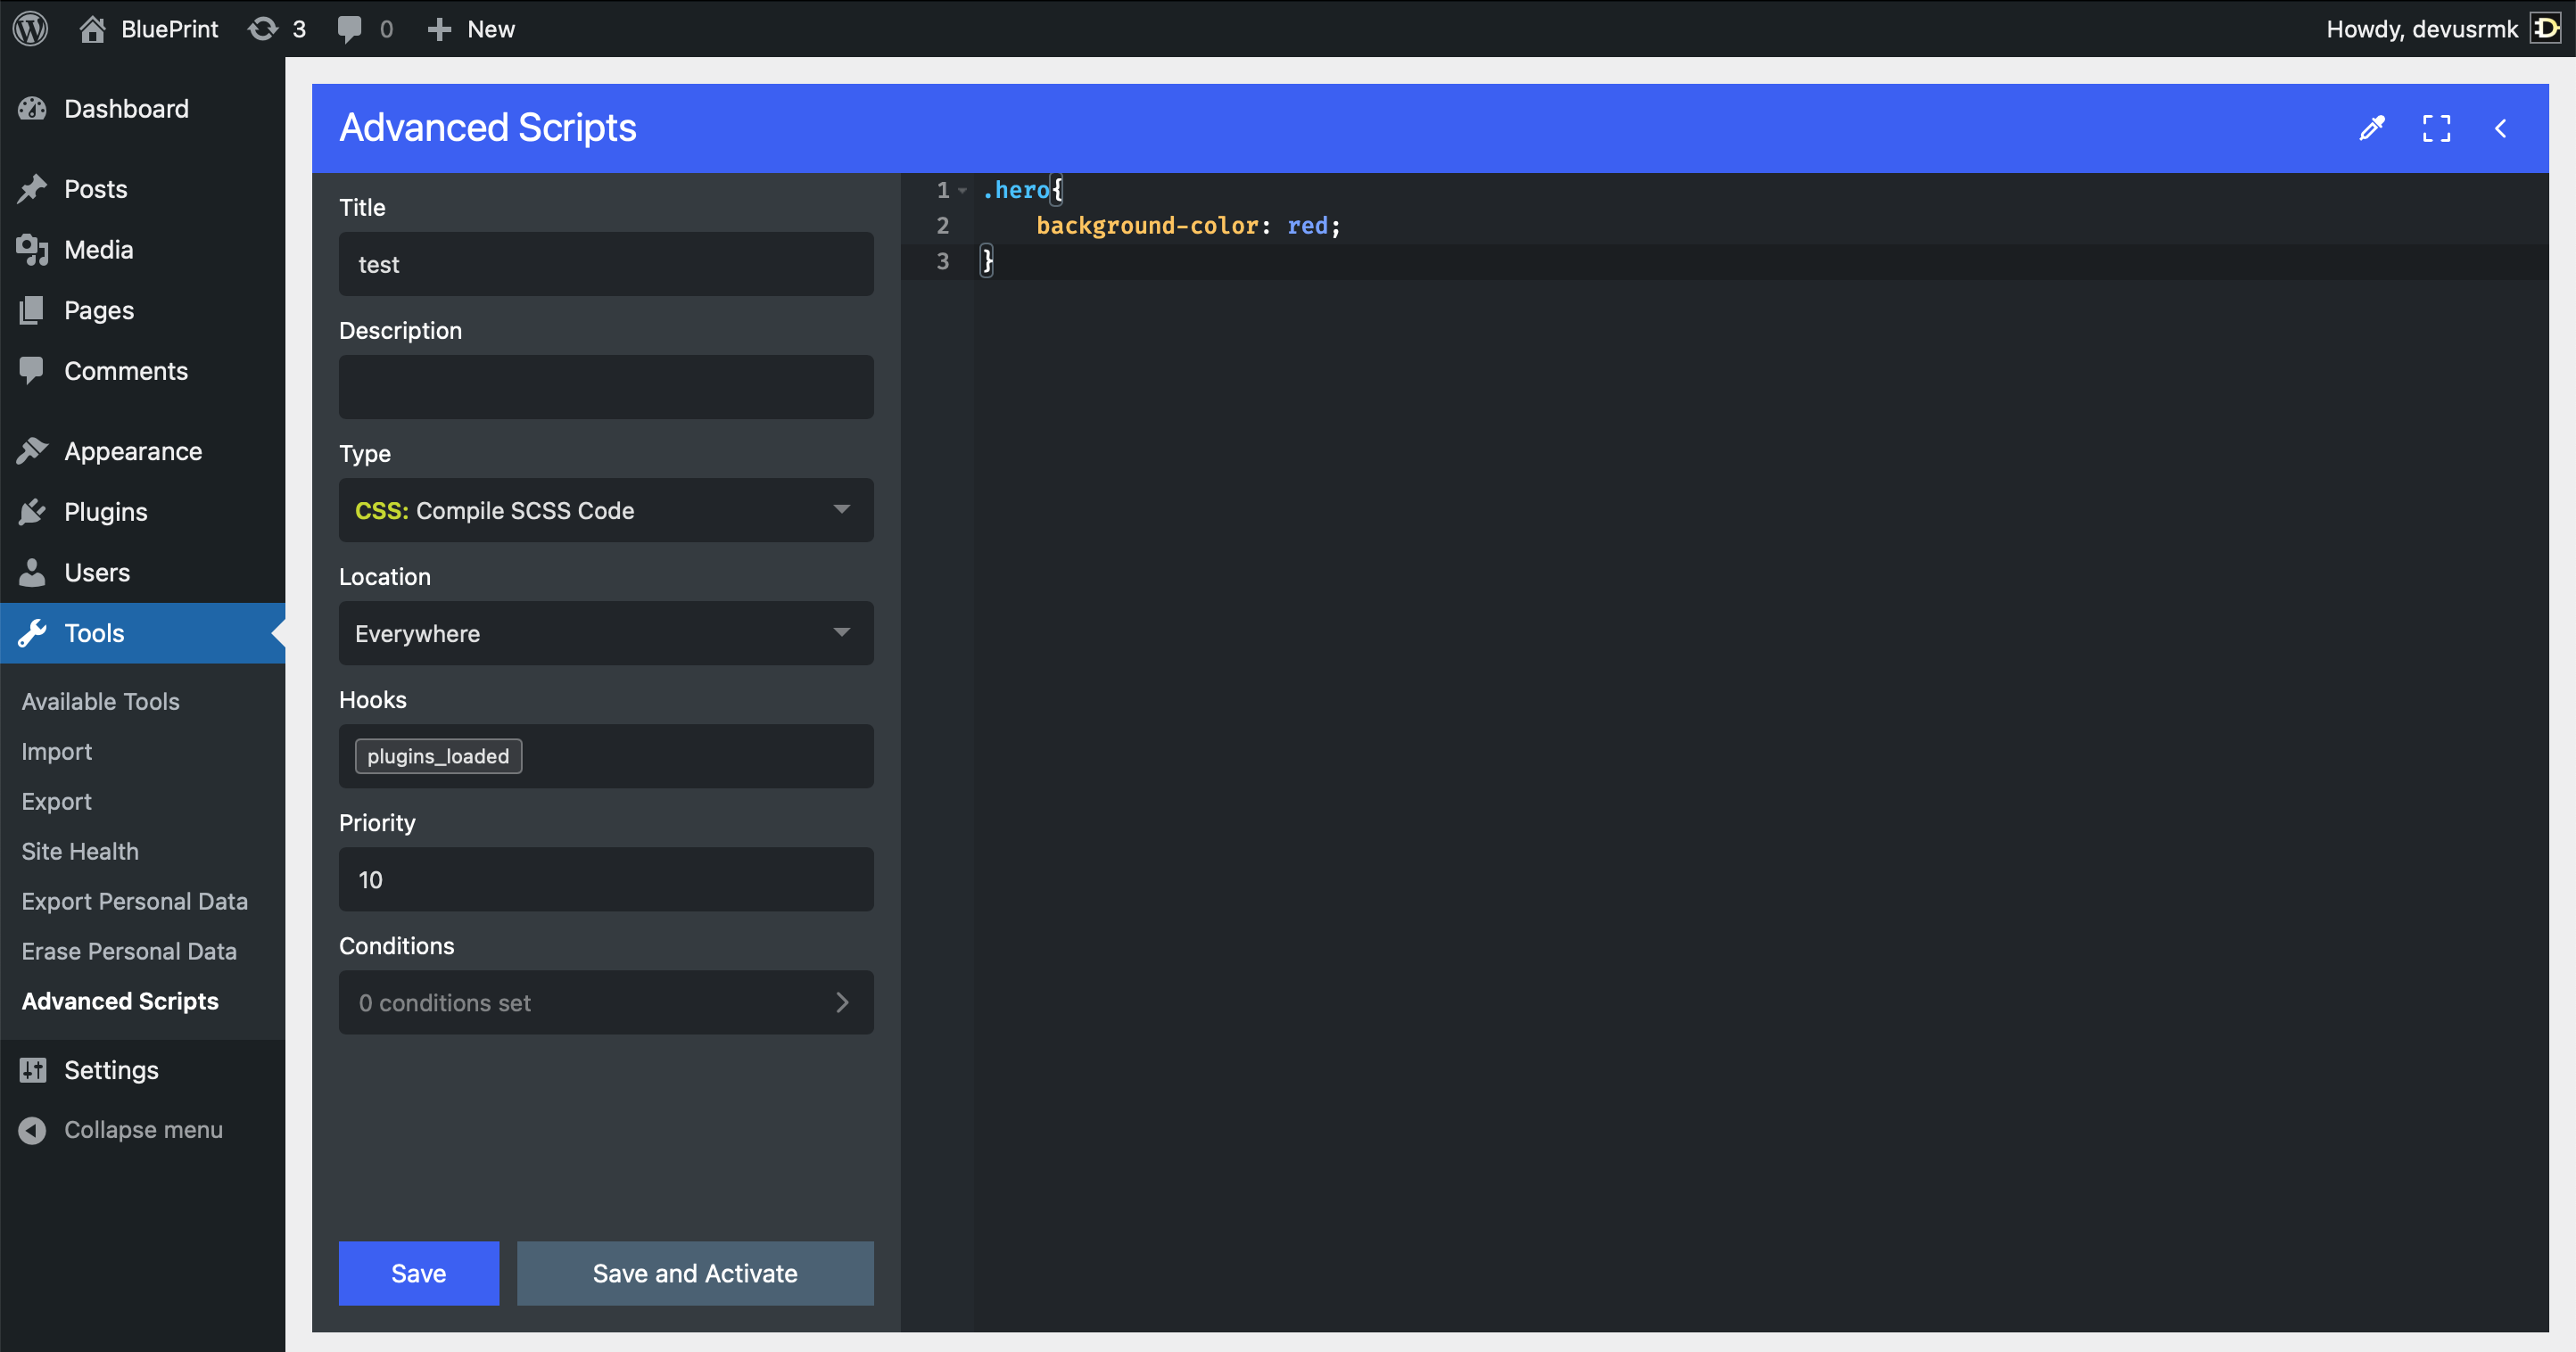This screenshot has width=2576, height=1352.
Task: Open Site Health submenu
Action: pyautogui.click(x=80, y=851)
